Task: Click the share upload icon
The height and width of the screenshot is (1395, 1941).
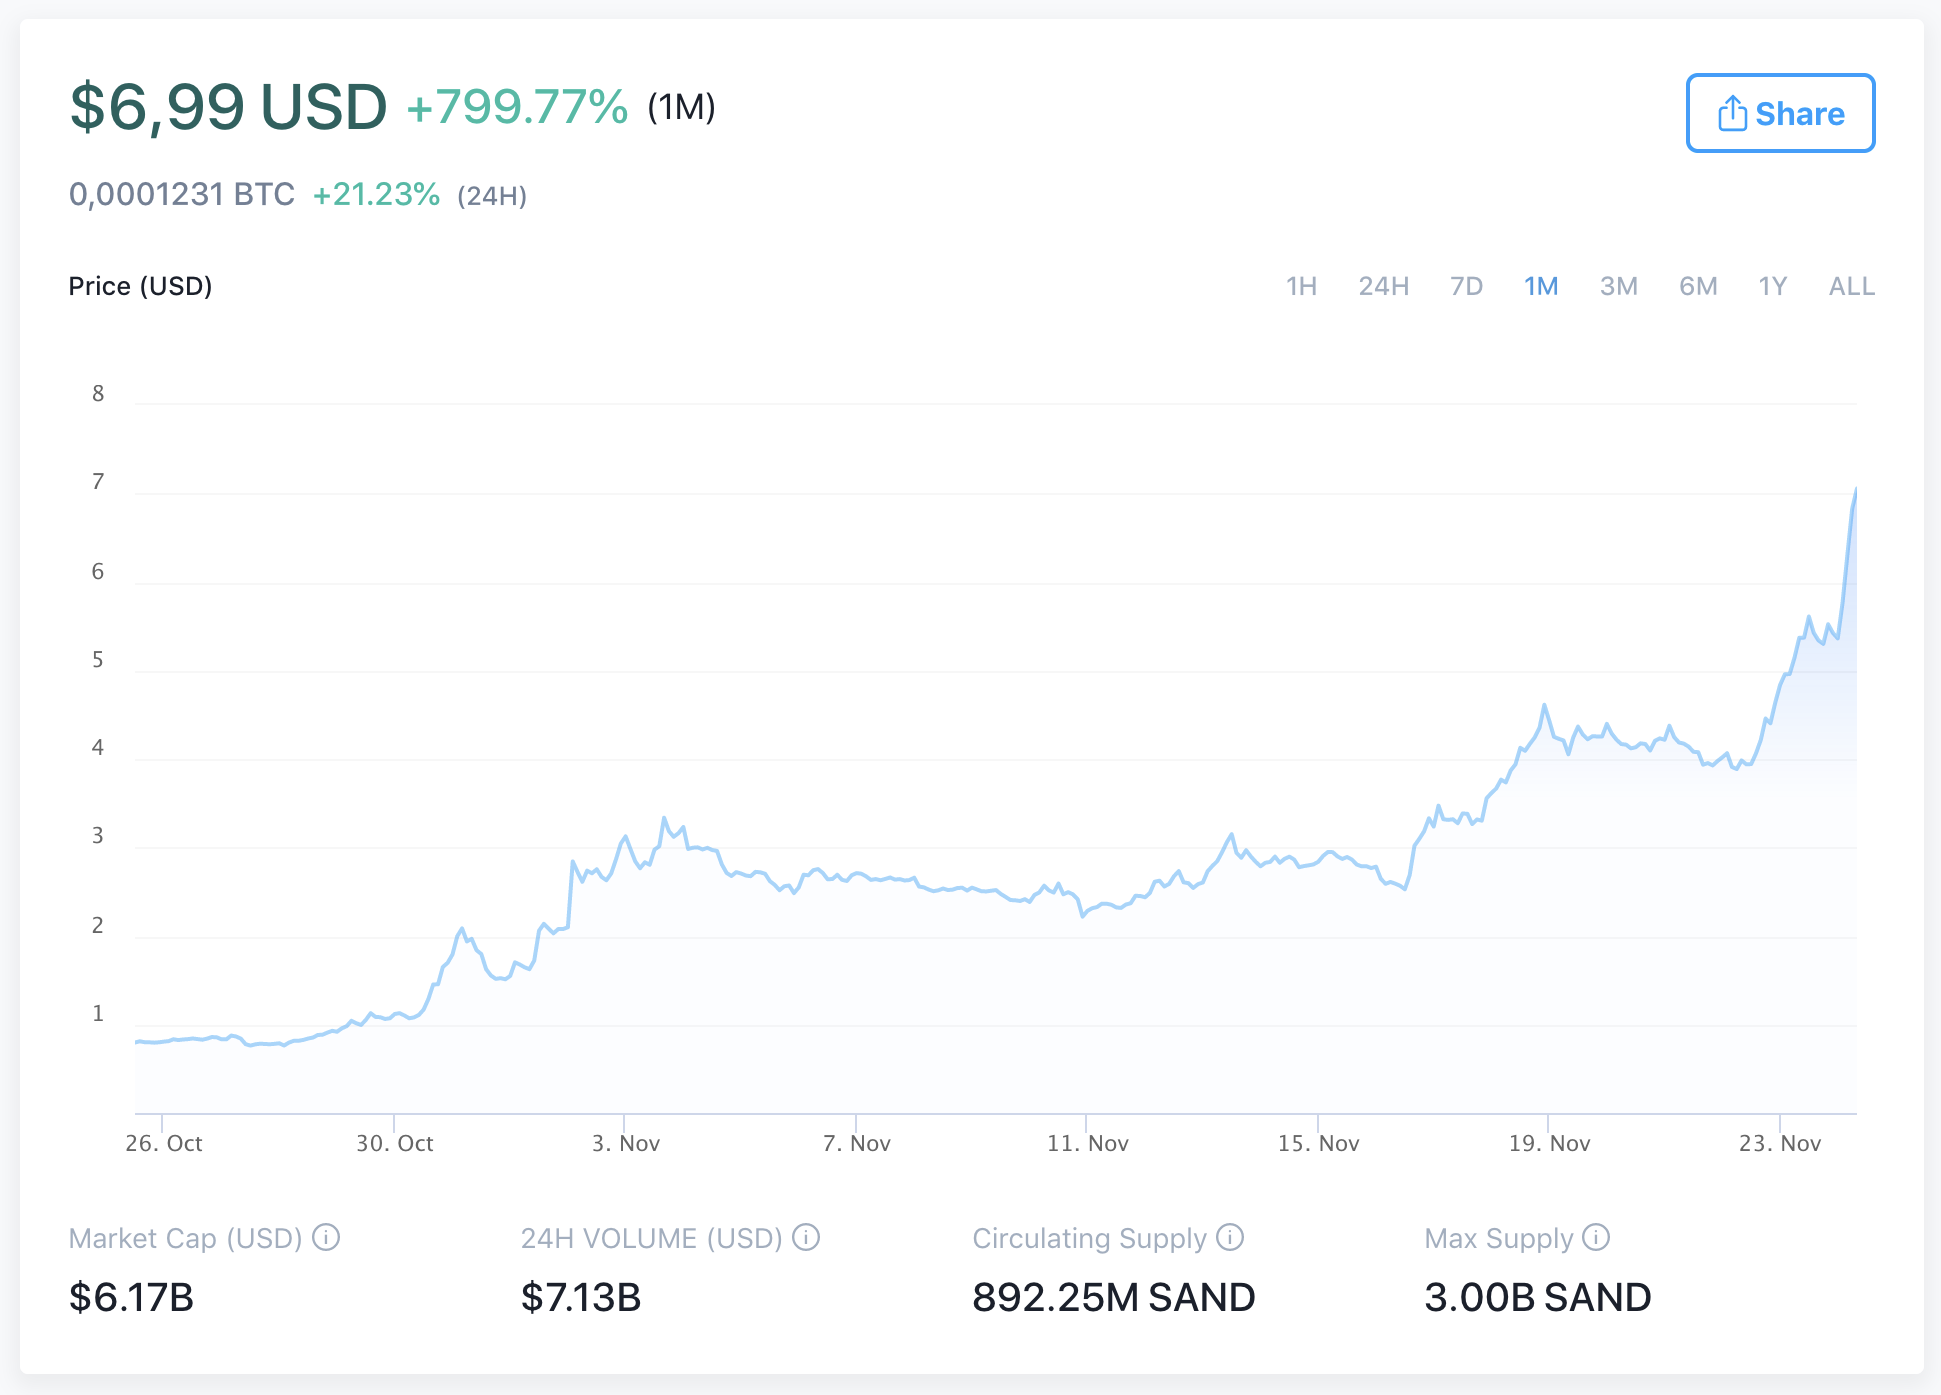Action: [1732, 114]
